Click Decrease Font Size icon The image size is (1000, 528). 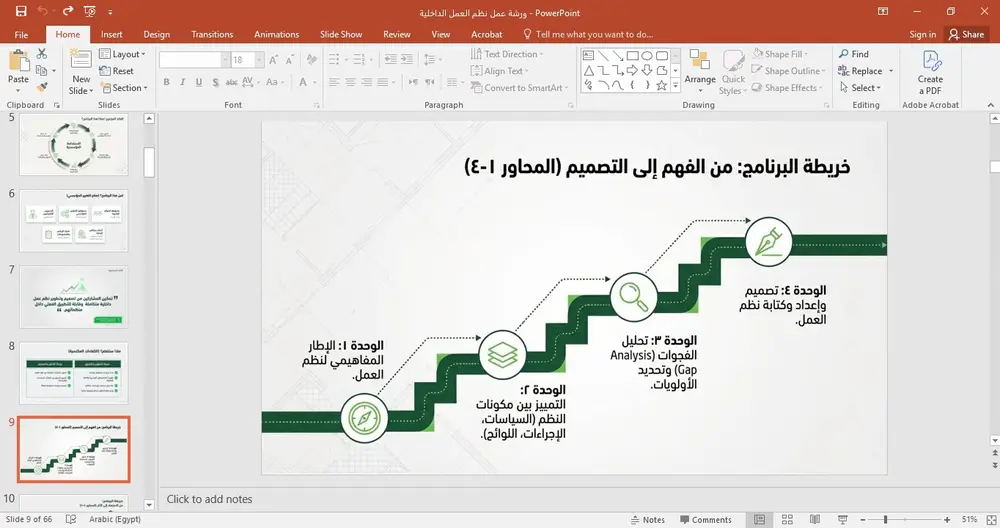290,60
